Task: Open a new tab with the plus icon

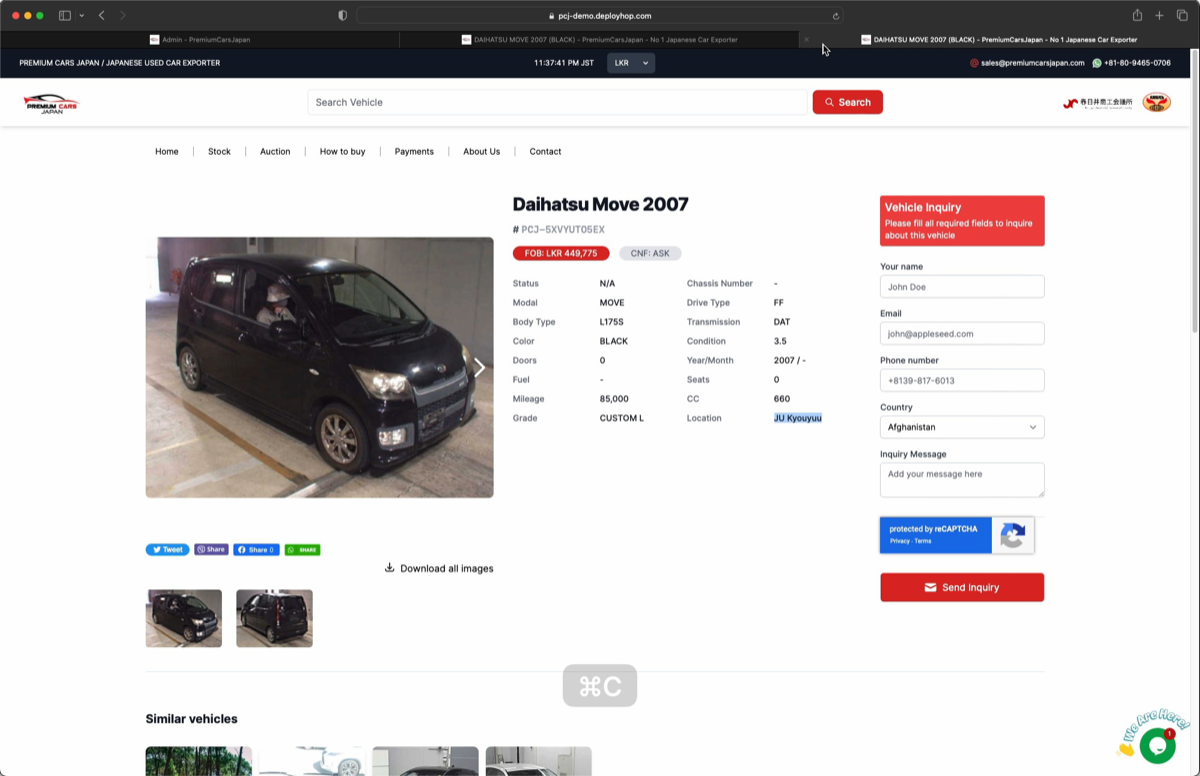Action: [x=1159, y=16]
